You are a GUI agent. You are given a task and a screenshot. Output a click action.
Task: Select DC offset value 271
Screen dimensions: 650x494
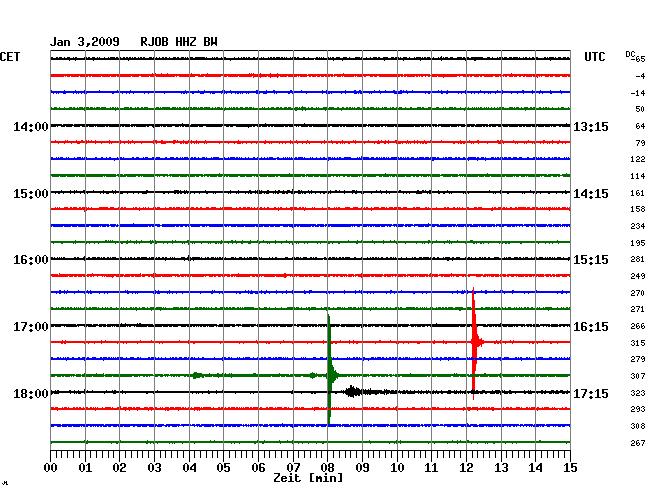(x=638, y=309)
